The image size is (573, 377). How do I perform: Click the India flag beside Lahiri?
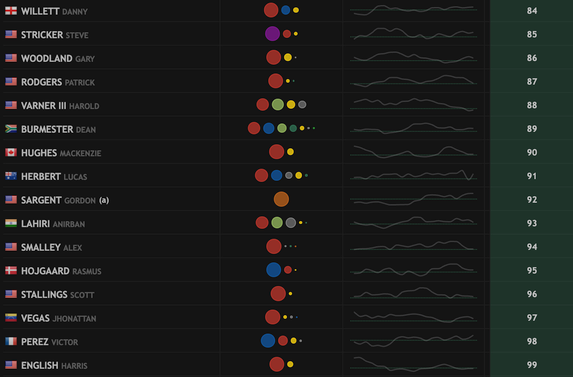[x=11, y=223]
